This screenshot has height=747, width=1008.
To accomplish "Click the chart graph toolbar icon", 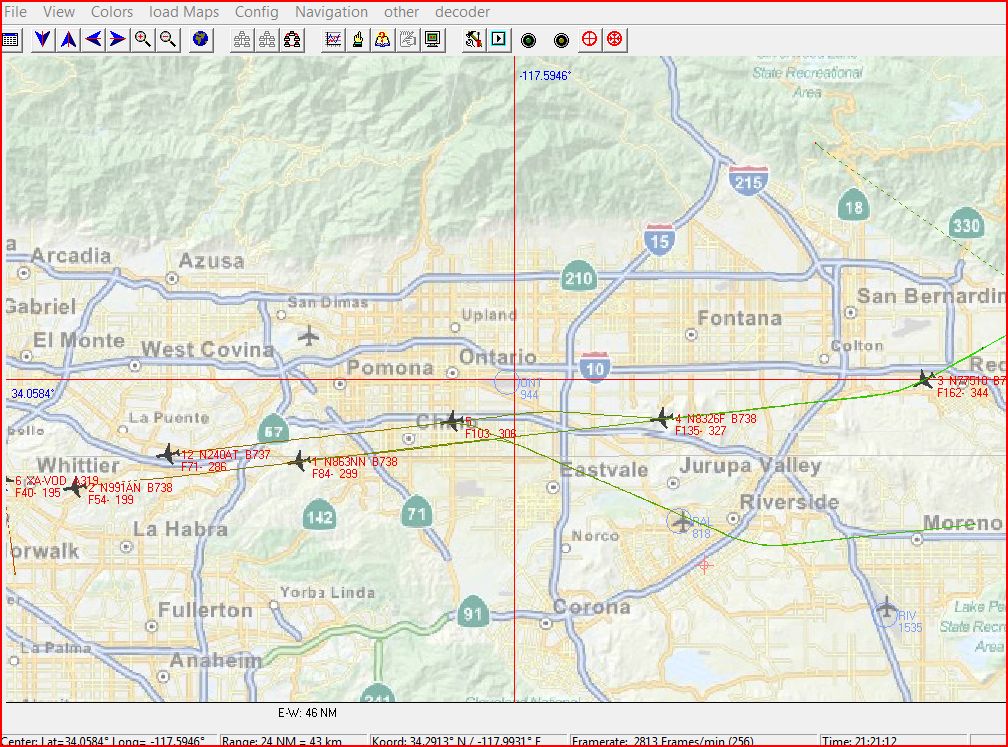I will tap(333, 40).
